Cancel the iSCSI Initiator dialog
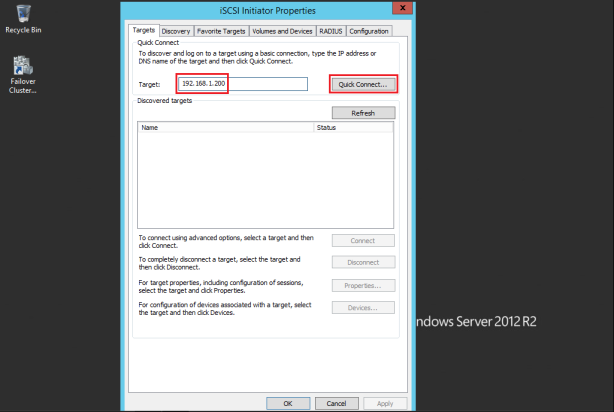 tap(337, 403)
